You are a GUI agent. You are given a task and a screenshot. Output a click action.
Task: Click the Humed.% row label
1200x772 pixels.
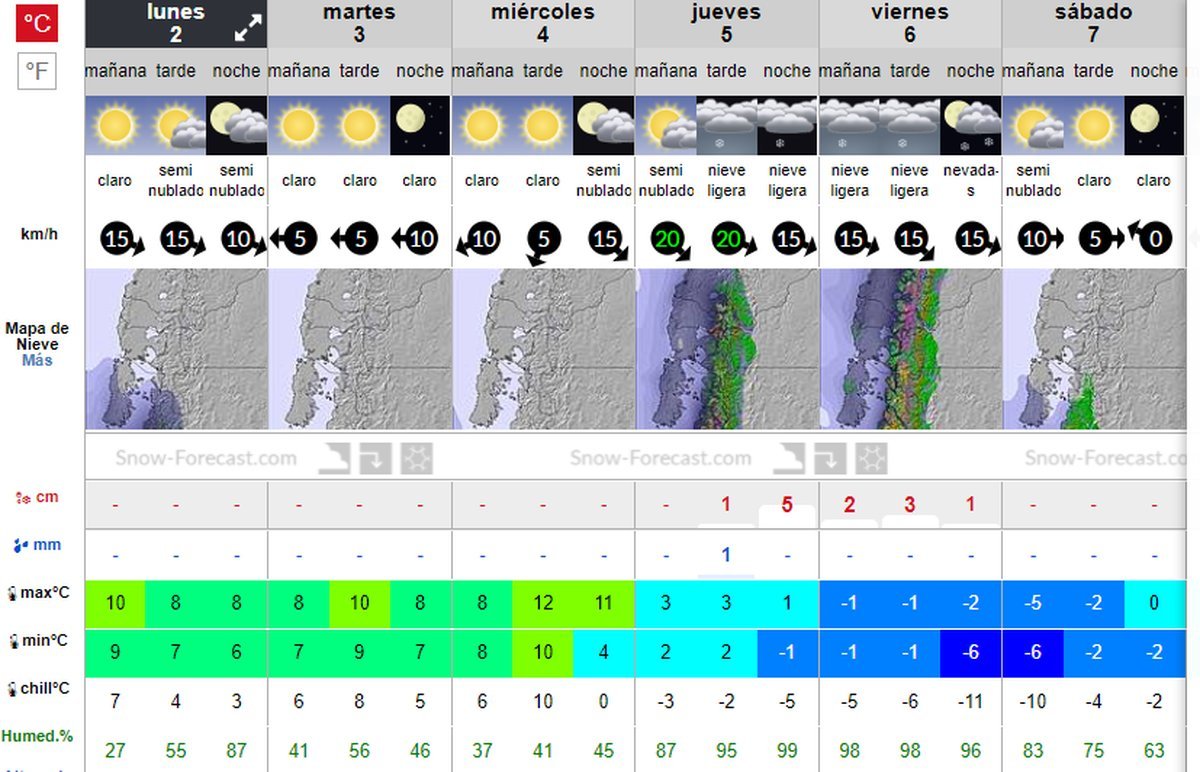(x=37, y=736)
